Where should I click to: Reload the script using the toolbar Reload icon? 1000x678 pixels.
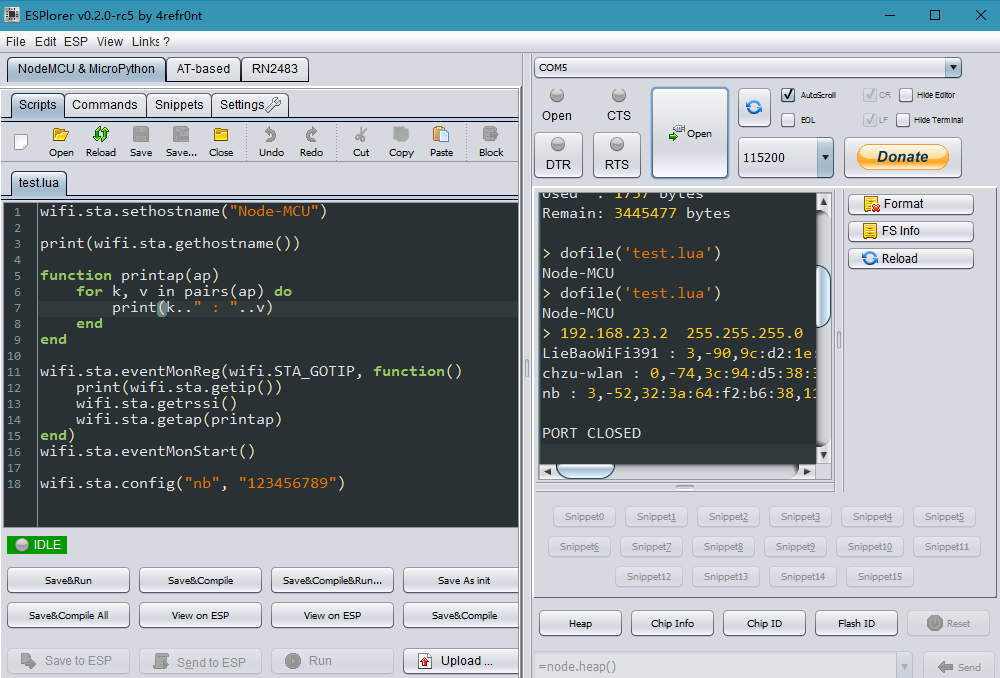tap(101, 142)
